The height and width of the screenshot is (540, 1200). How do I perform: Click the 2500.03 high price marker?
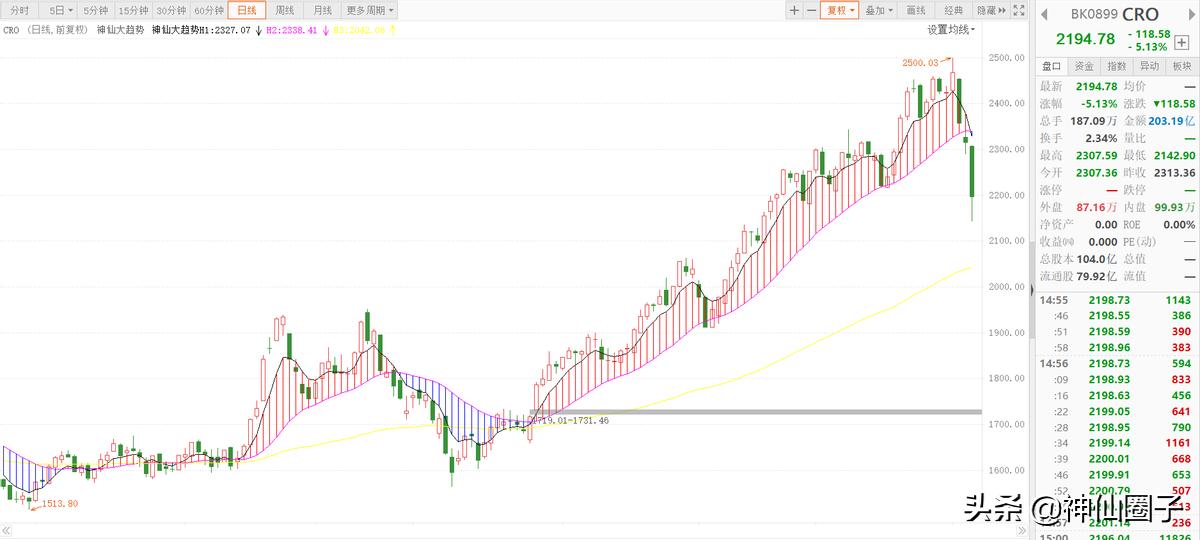tap(919, 62)
